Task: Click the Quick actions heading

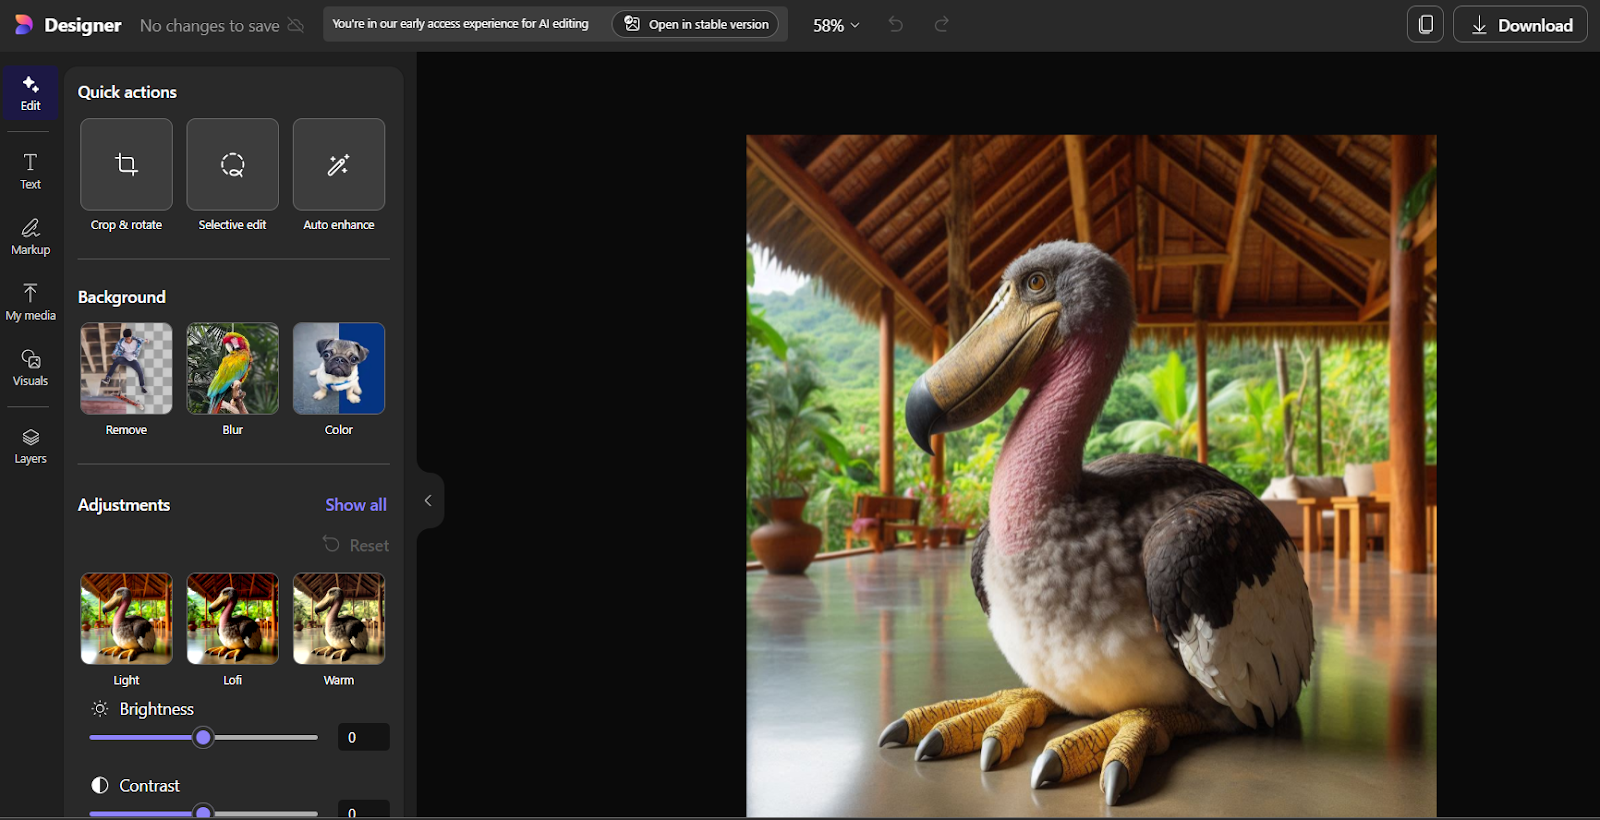Action: click(x=127, y=92)
